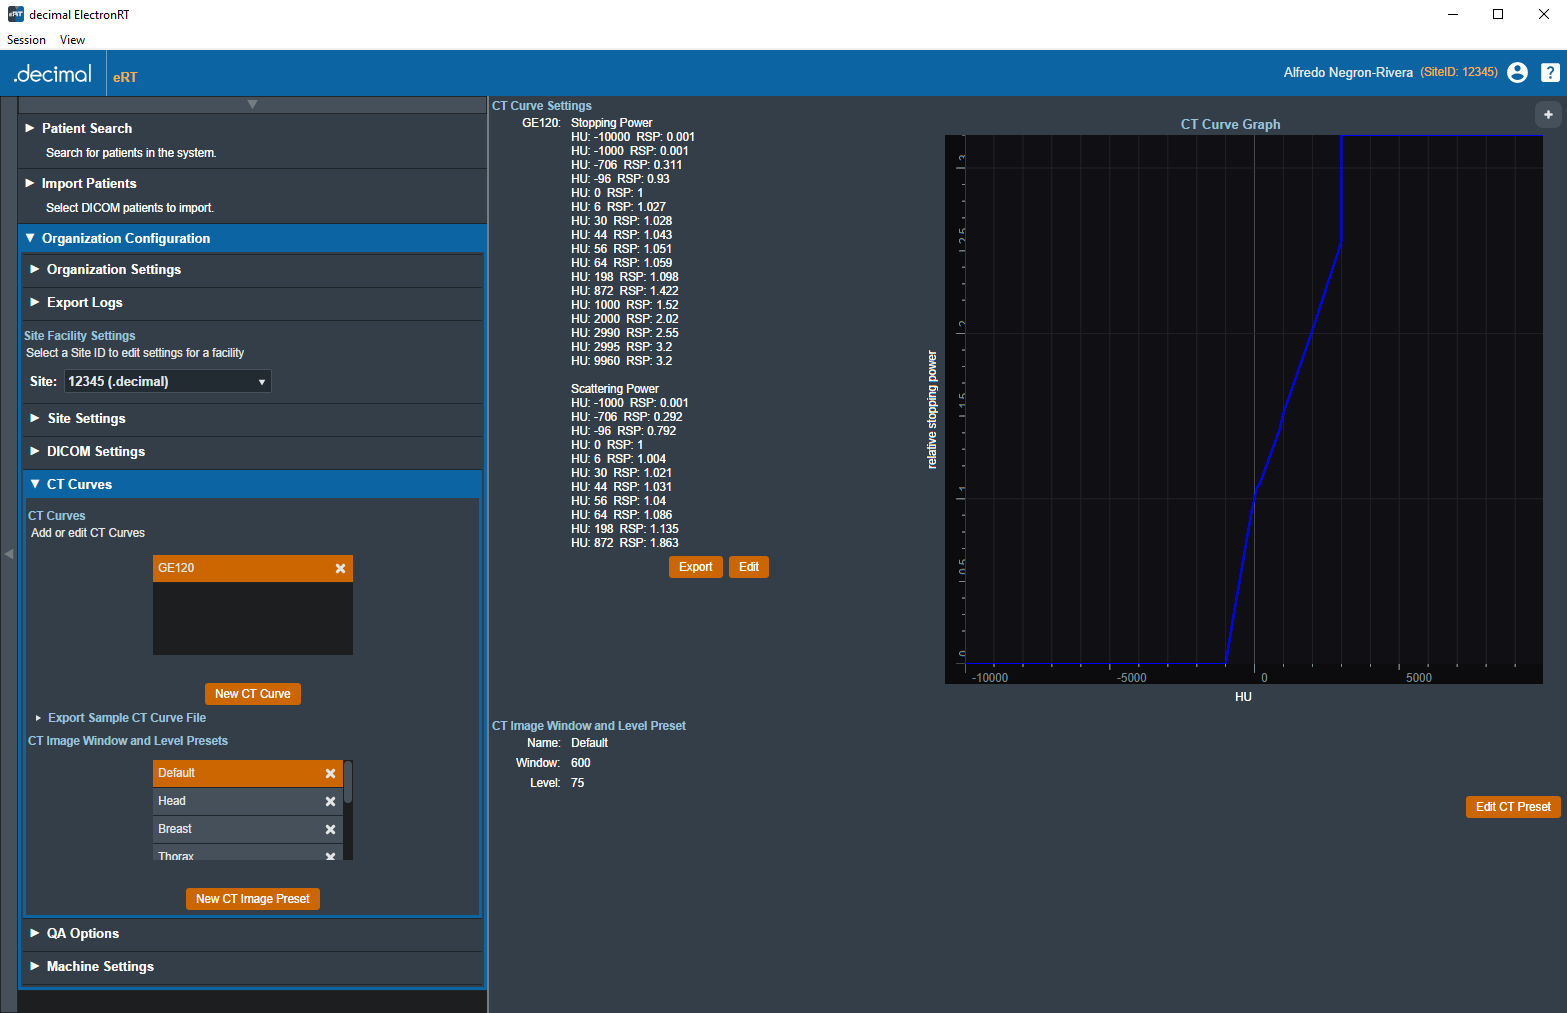Delete the GE120 CT curve with X
1567x1013 pixels.
coord(340,568)
